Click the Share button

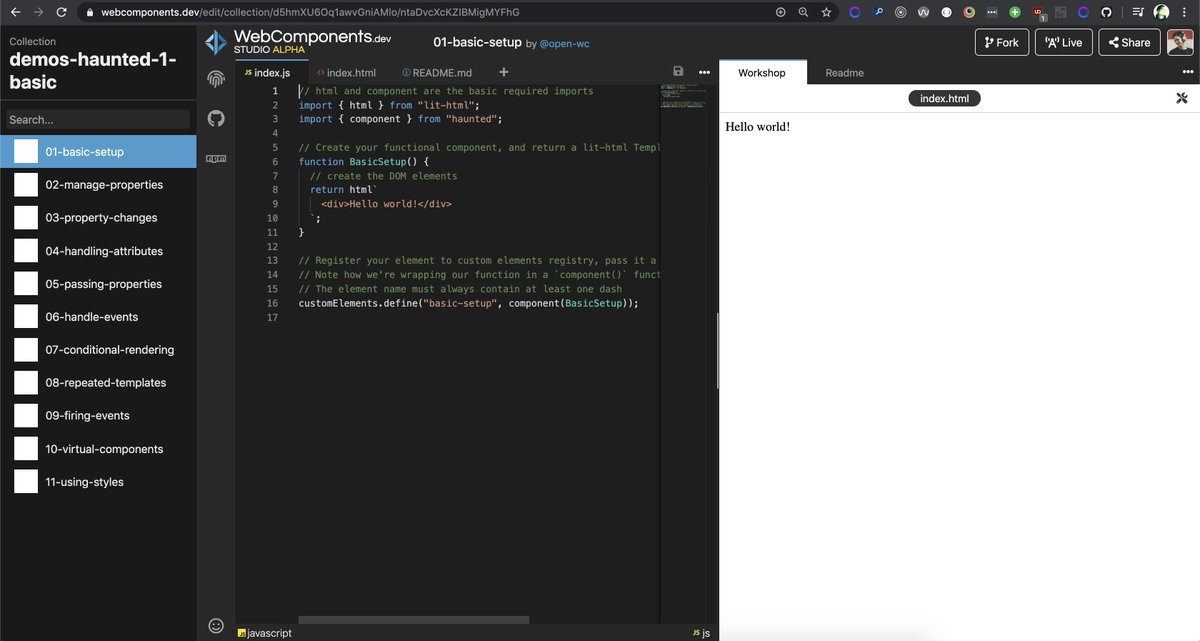[1129, 42]
